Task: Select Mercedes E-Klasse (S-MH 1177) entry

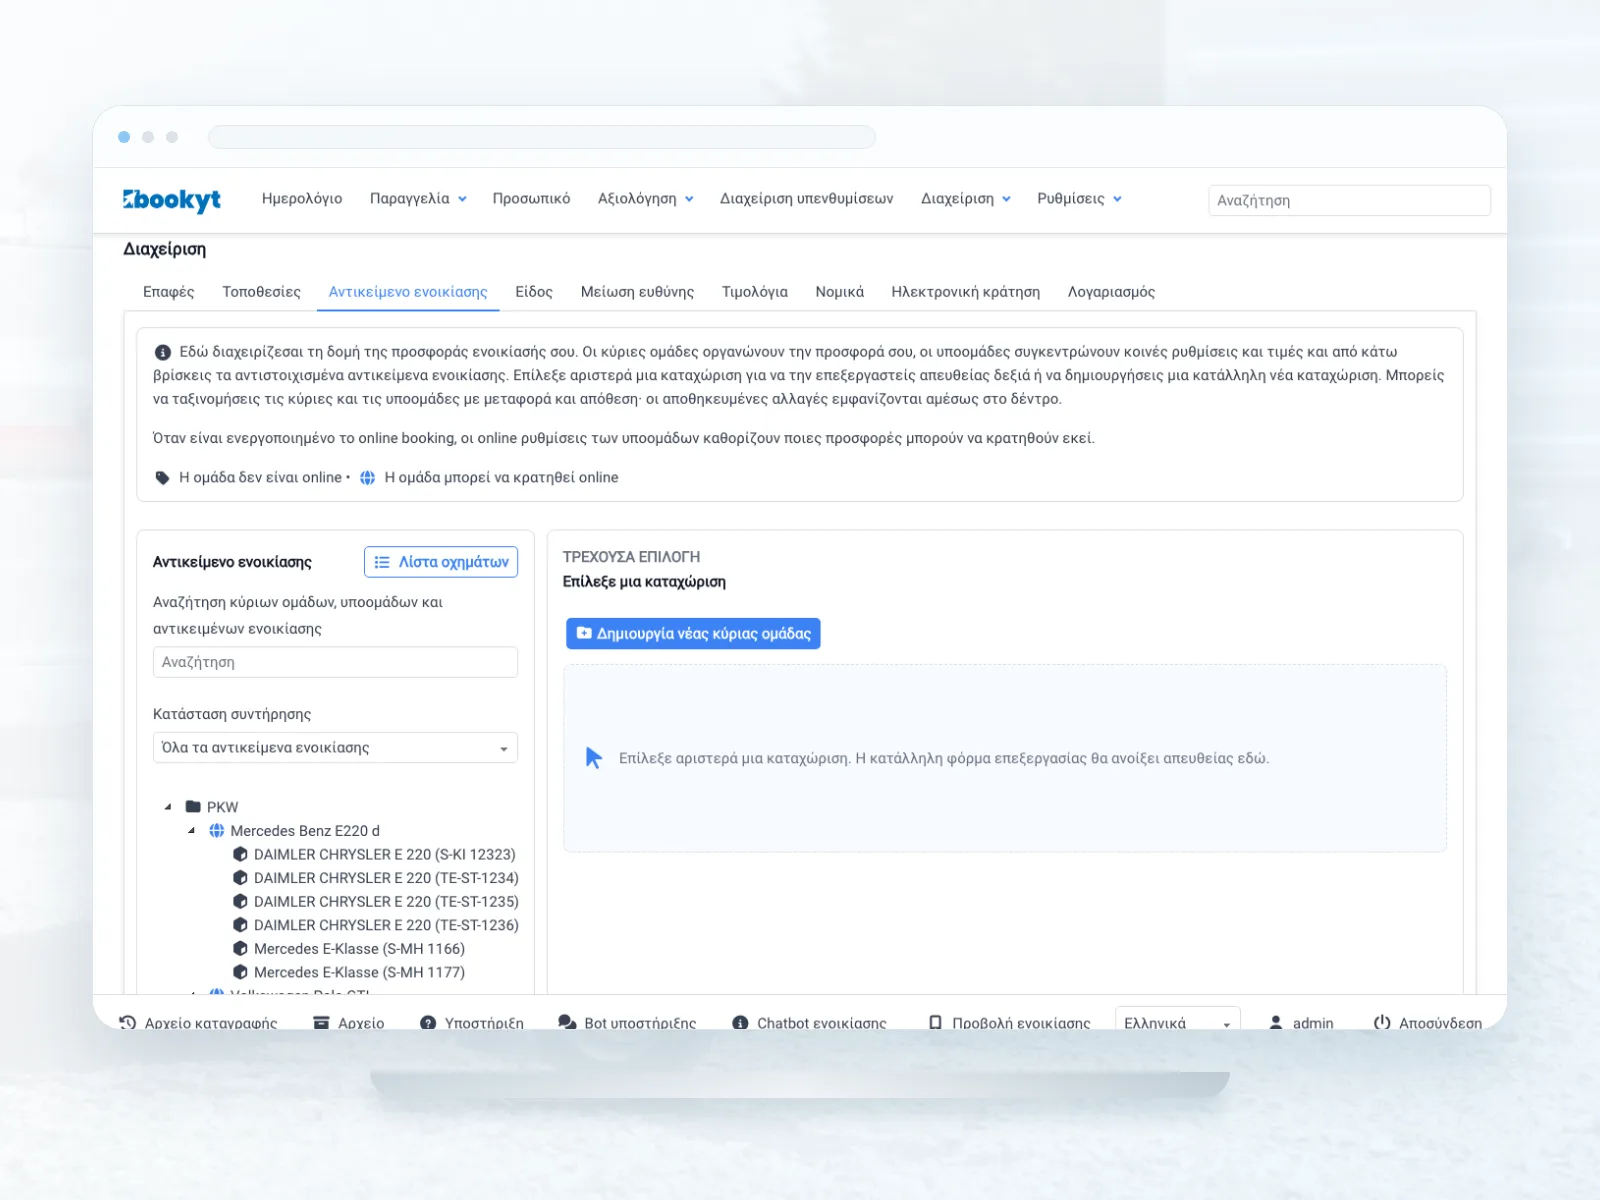Action: [x=359, y=972]
